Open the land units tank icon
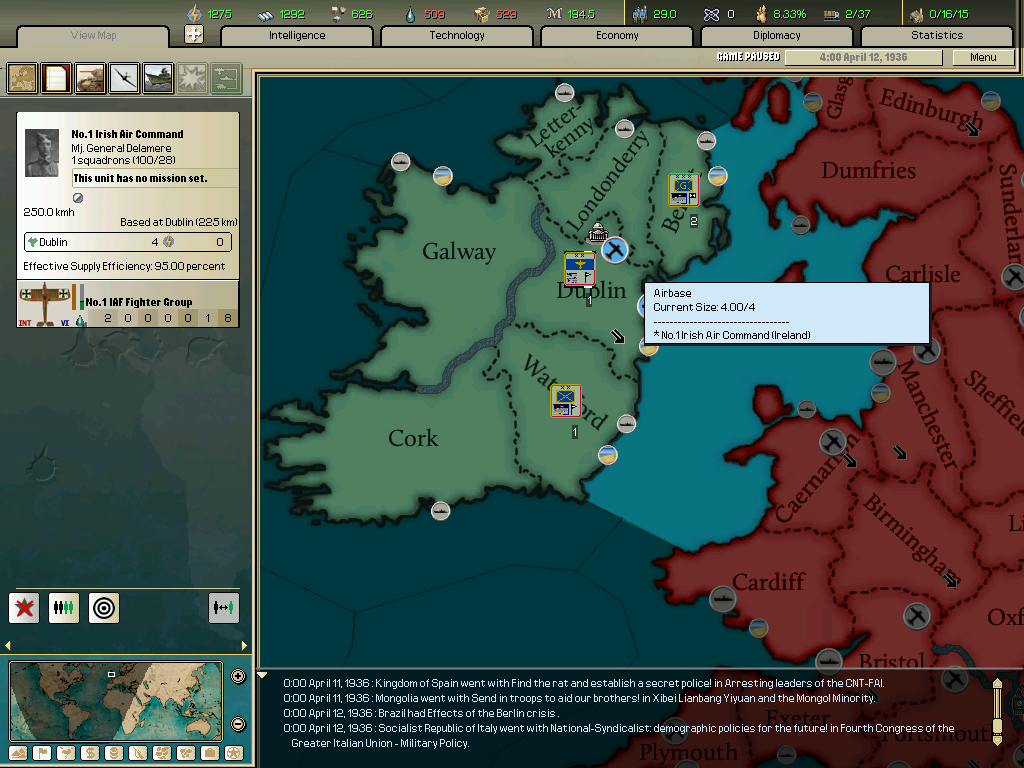 click(90, 78)
